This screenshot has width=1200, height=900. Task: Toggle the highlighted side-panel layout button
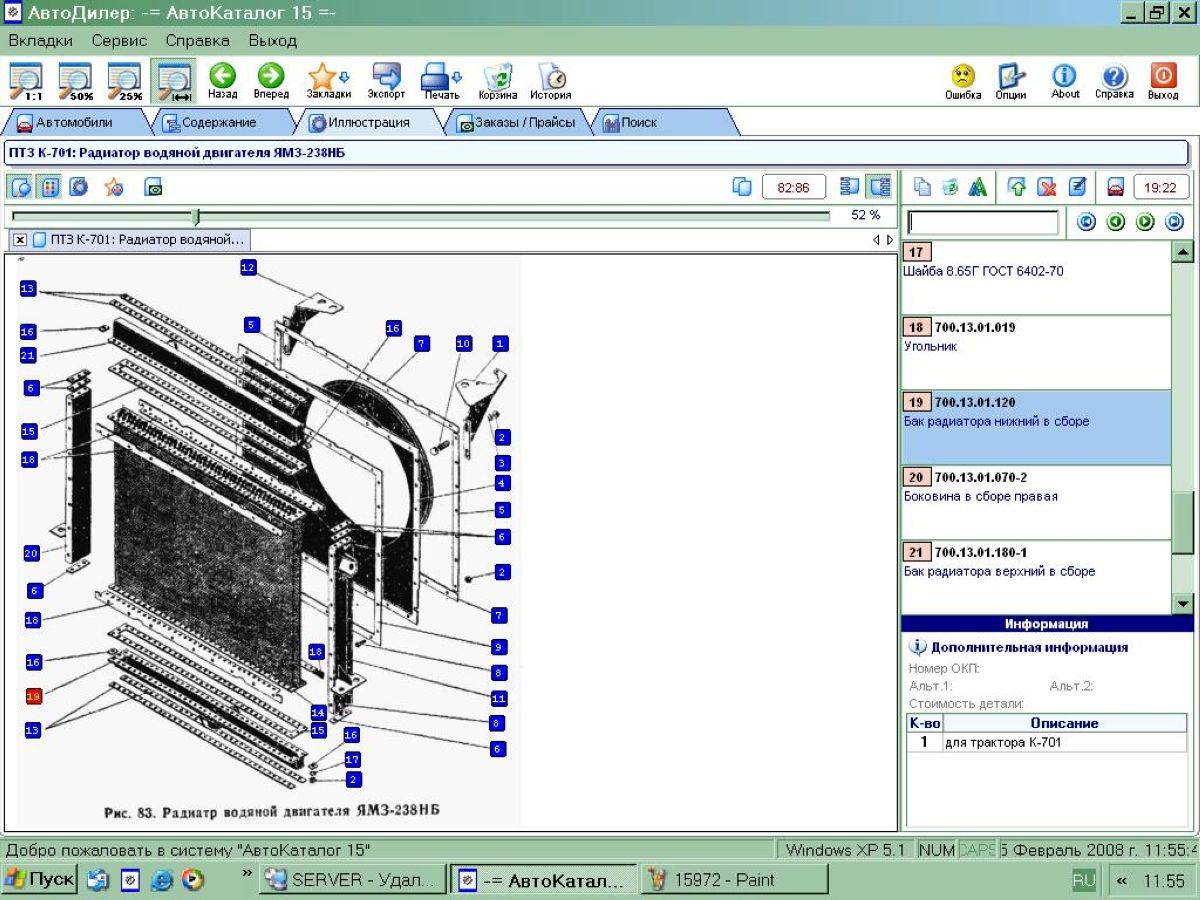879,187
